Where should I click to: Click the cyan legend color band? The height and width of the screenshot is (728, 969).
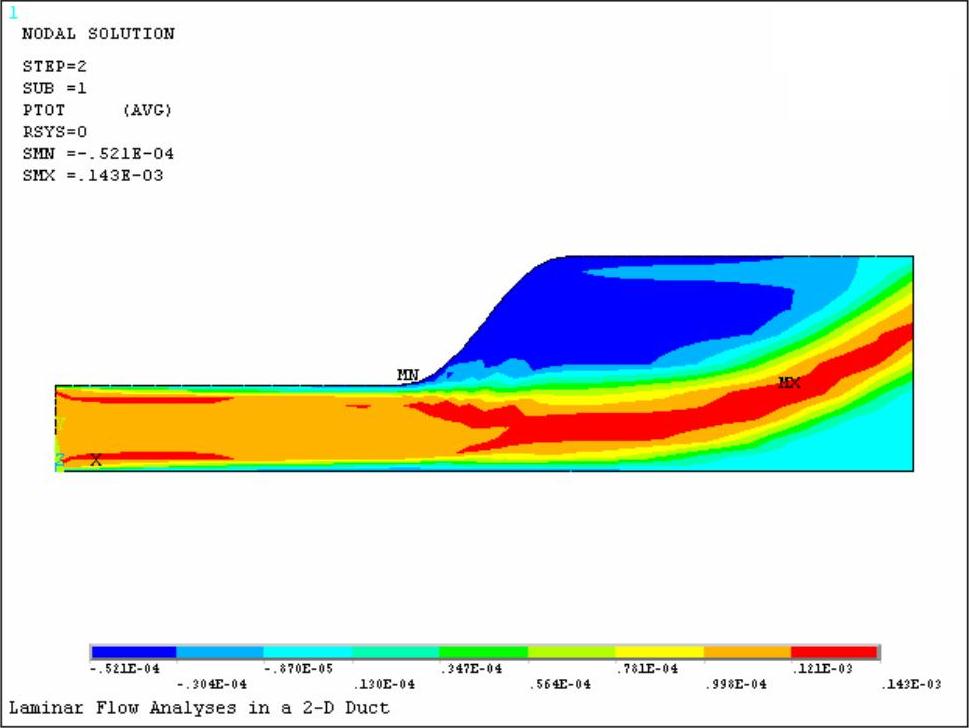coord(308,652)
